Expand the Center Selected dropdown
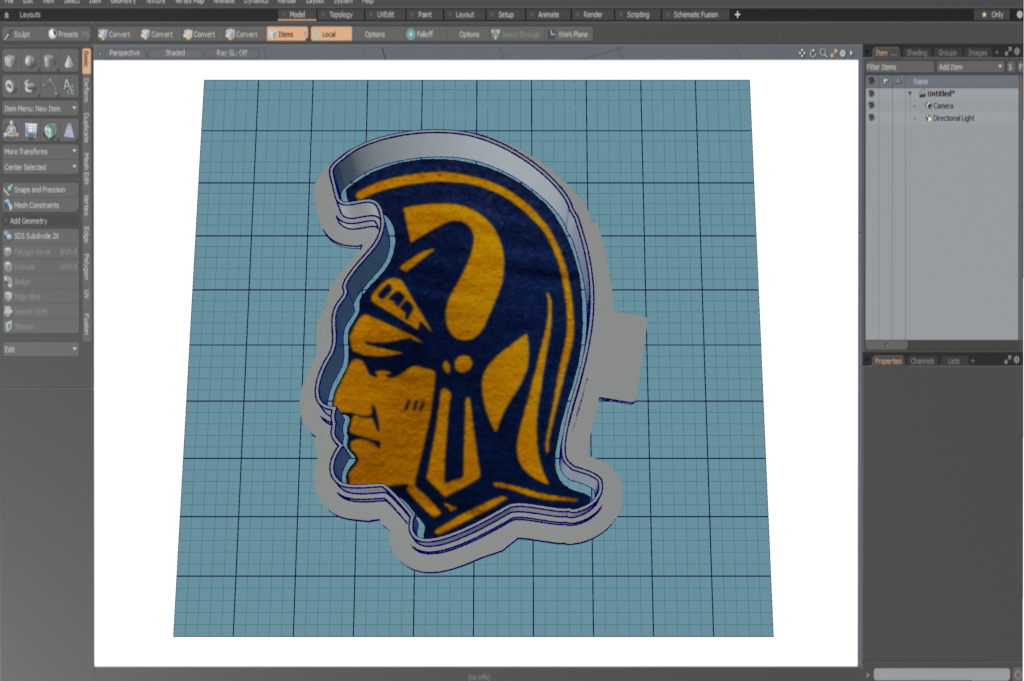The image size is (1024, 681). (40, 167)
